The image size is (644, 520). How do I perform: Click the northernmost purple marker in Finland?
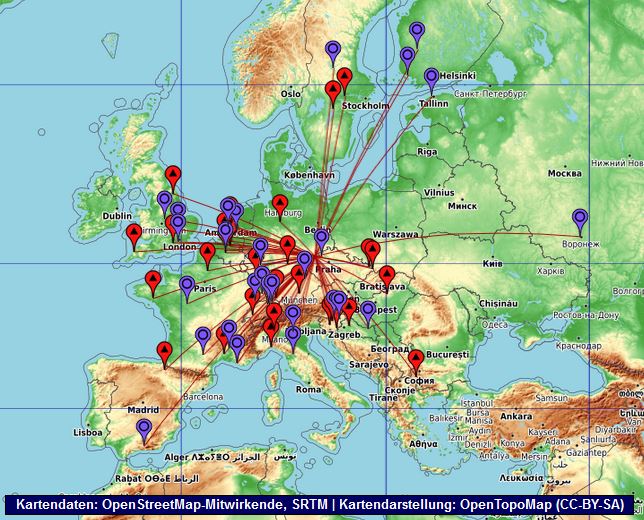pos(417,32)
